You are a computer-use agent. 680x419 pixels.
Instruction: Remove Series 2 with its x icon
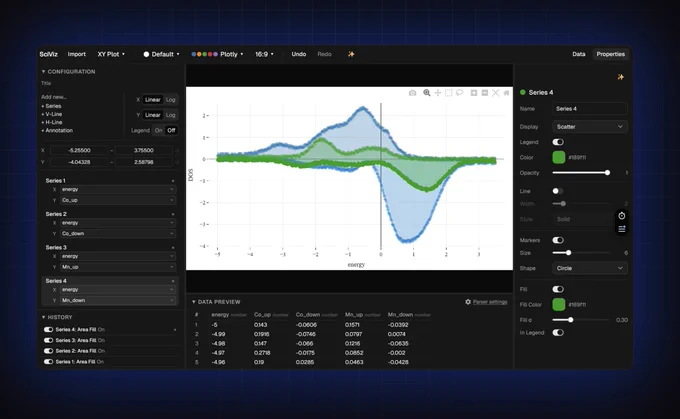click(173, 214)
